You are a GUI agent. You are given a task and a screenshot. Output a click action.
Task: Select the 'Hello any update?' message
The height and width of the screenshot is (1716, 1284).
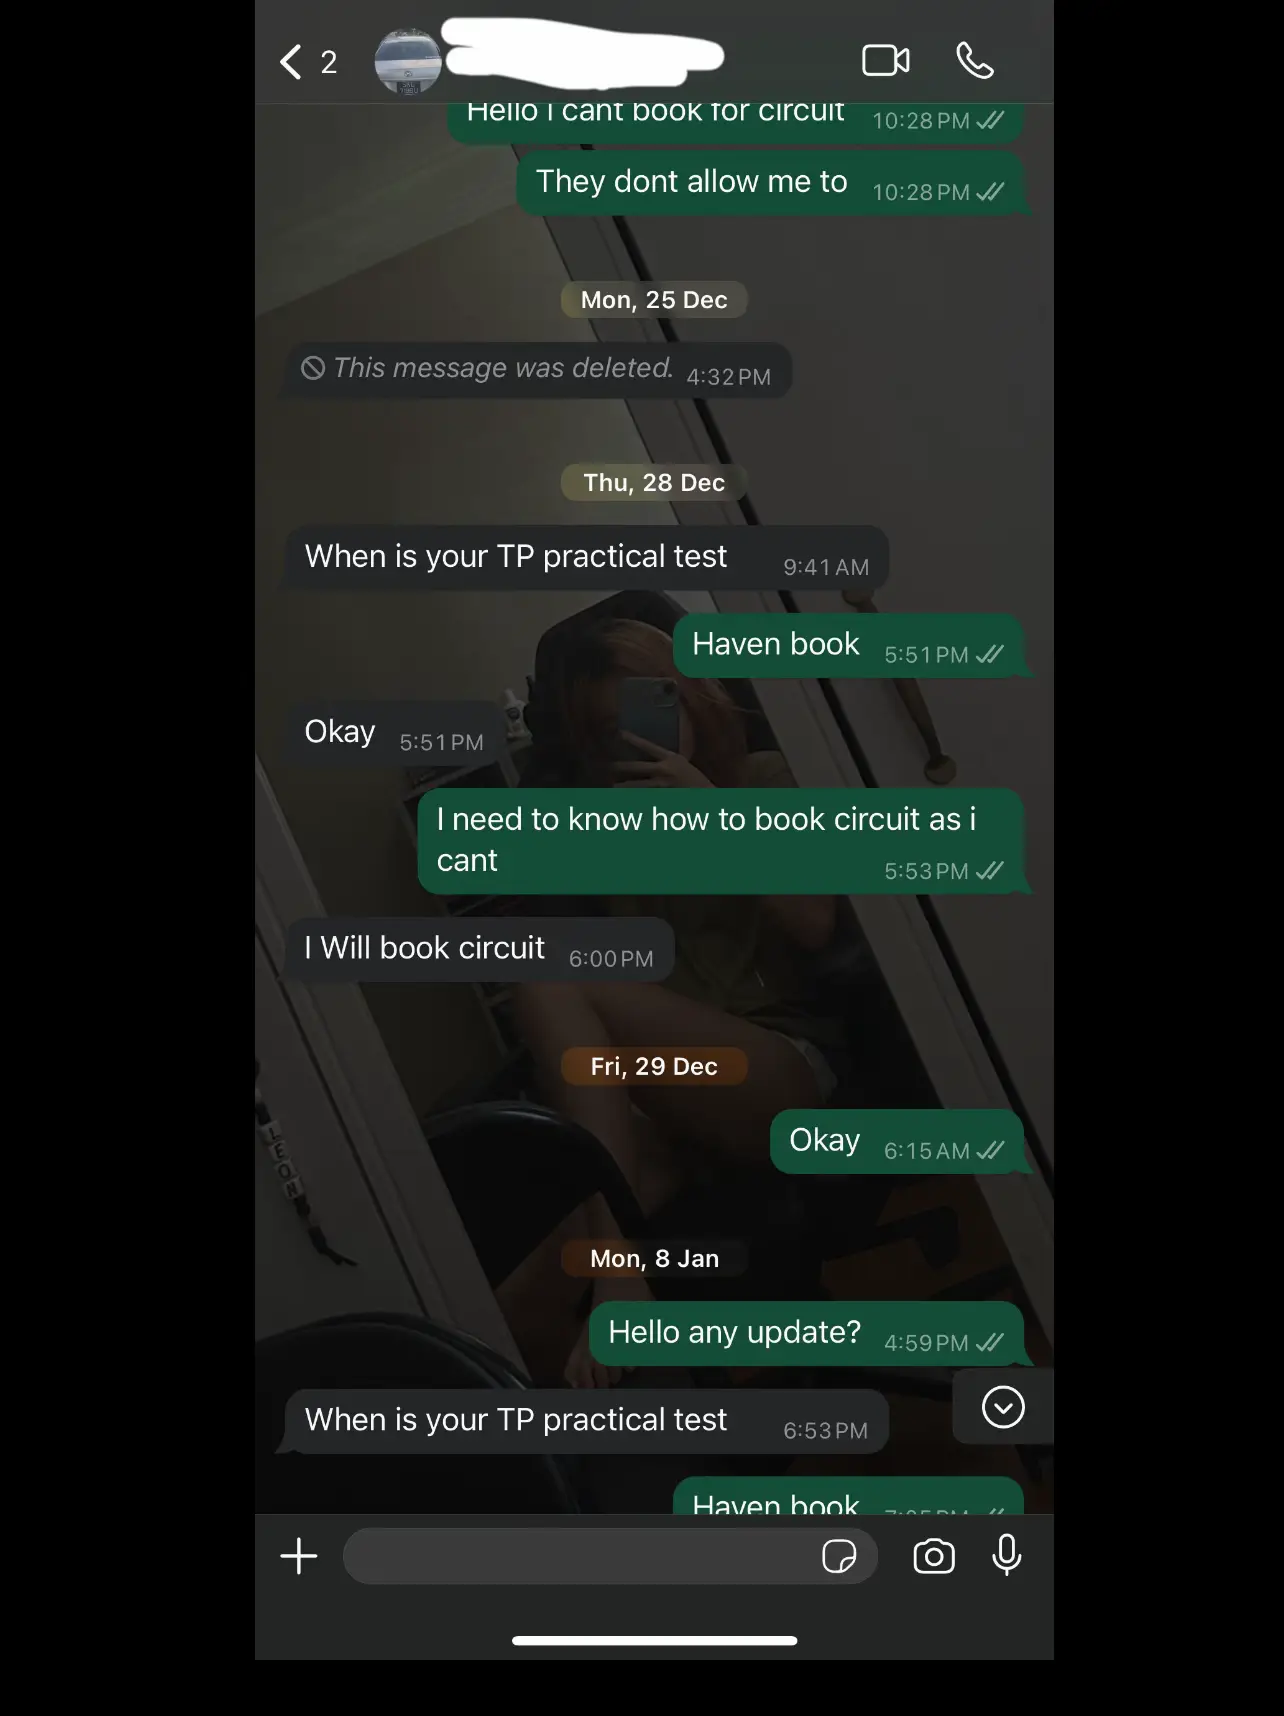pos(806,1334)
